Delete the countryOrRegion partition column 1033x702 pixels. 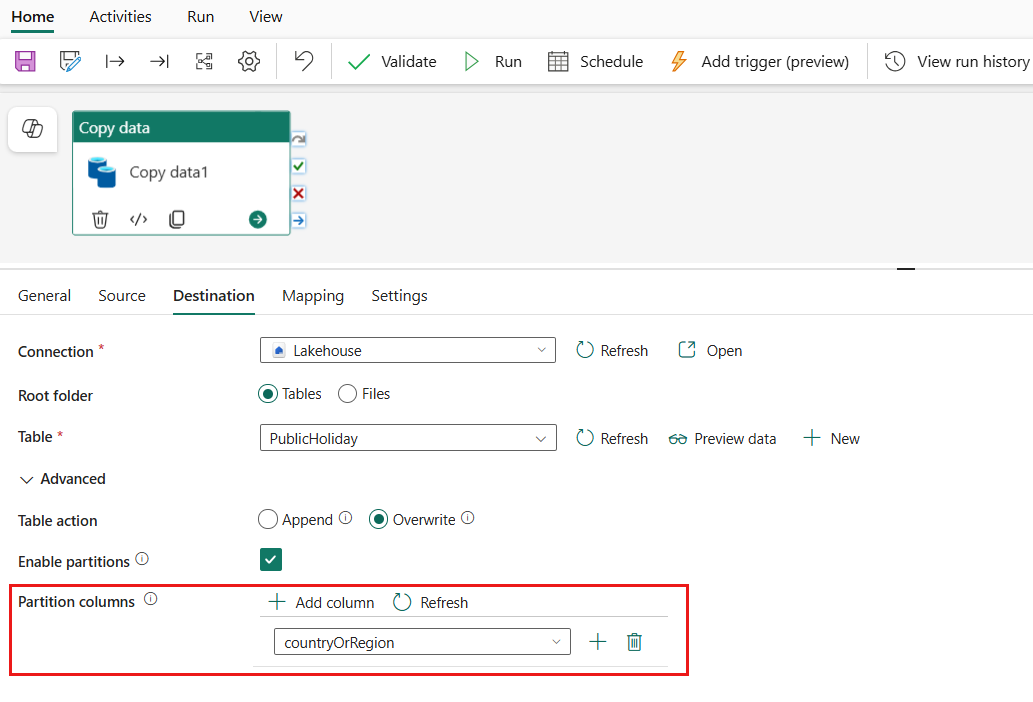(x=634, y=642)
